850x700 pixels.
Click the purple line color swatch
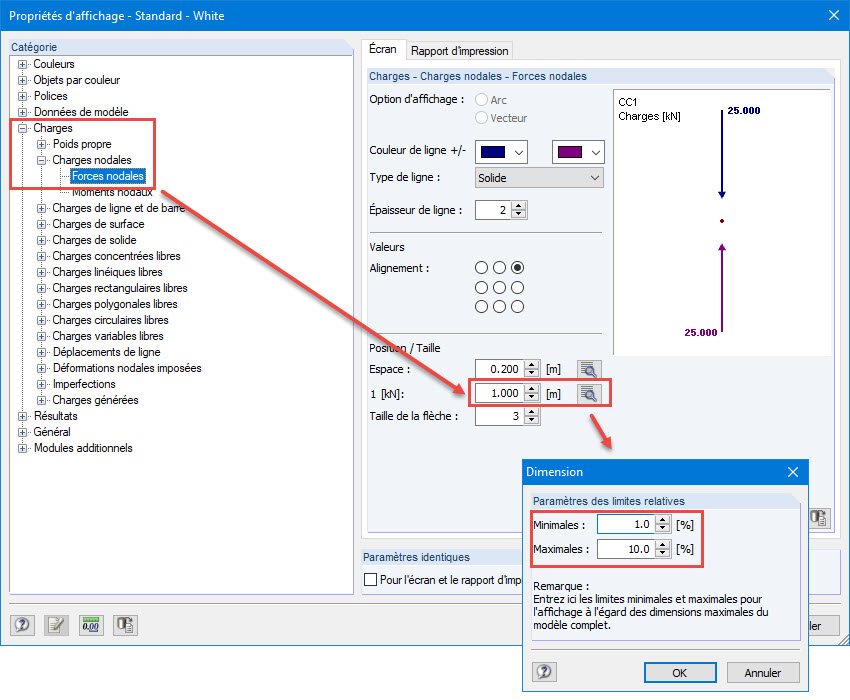pyautogui.click(x=570, y=152)
